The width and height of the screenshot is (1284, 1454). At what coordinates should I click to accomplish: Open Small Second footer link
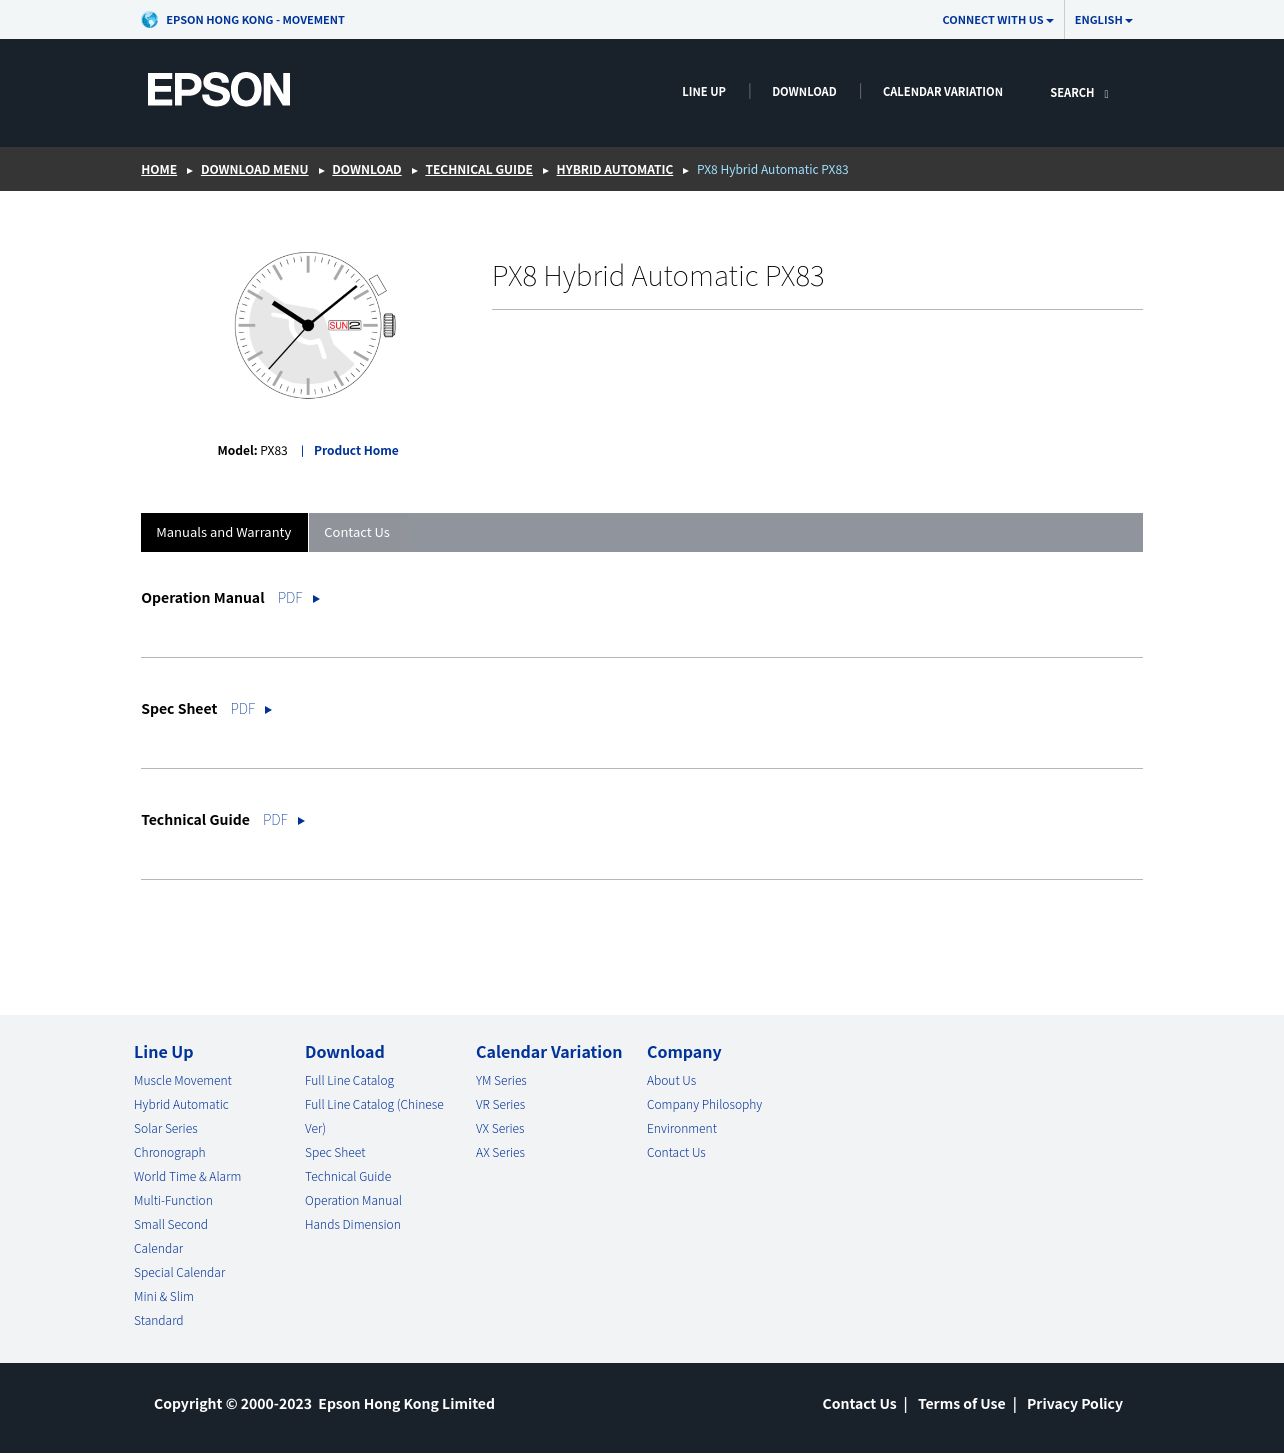point(171,1225)
